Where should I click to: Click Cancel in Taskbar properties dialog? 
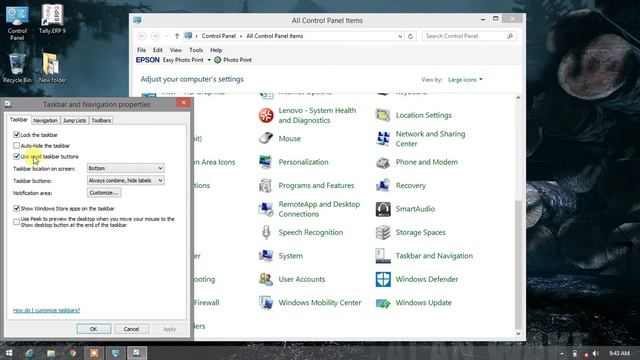(131, 329)
